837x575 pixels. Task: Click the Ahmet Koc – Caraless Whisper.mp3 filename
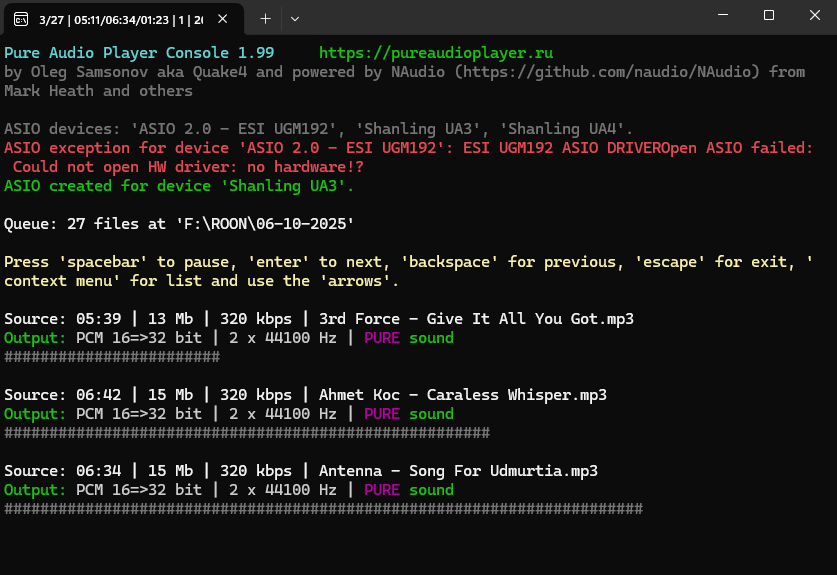(x=462, y=395)
